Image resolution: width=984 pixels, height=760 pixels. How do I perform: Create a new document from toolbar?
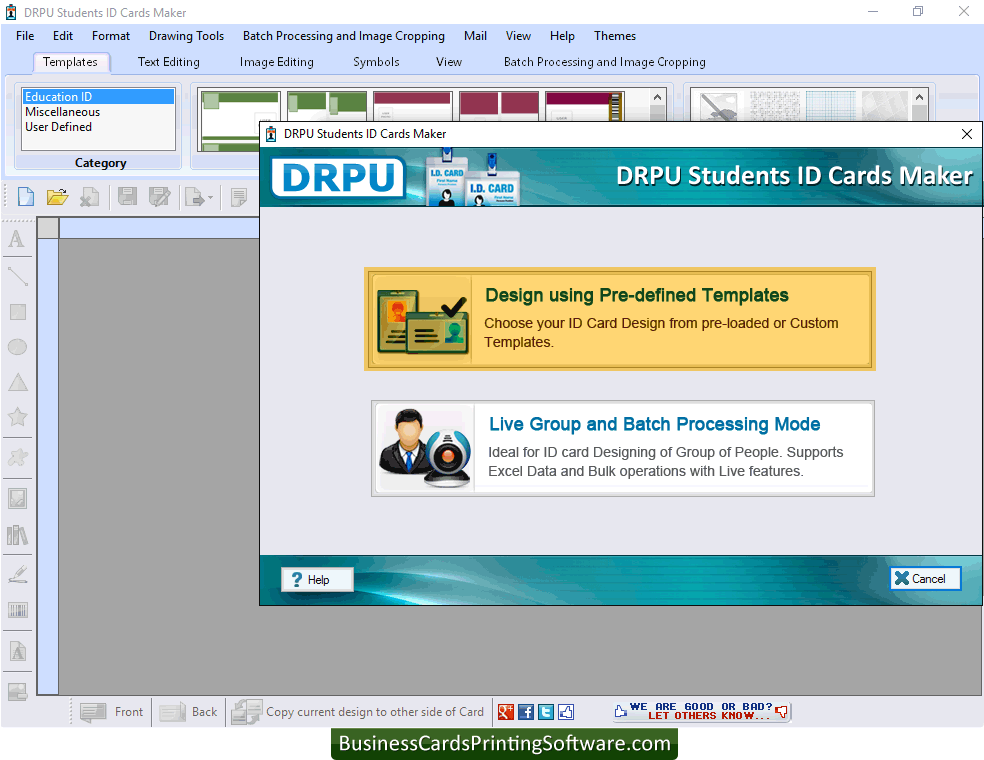click(x=26, y=197)
